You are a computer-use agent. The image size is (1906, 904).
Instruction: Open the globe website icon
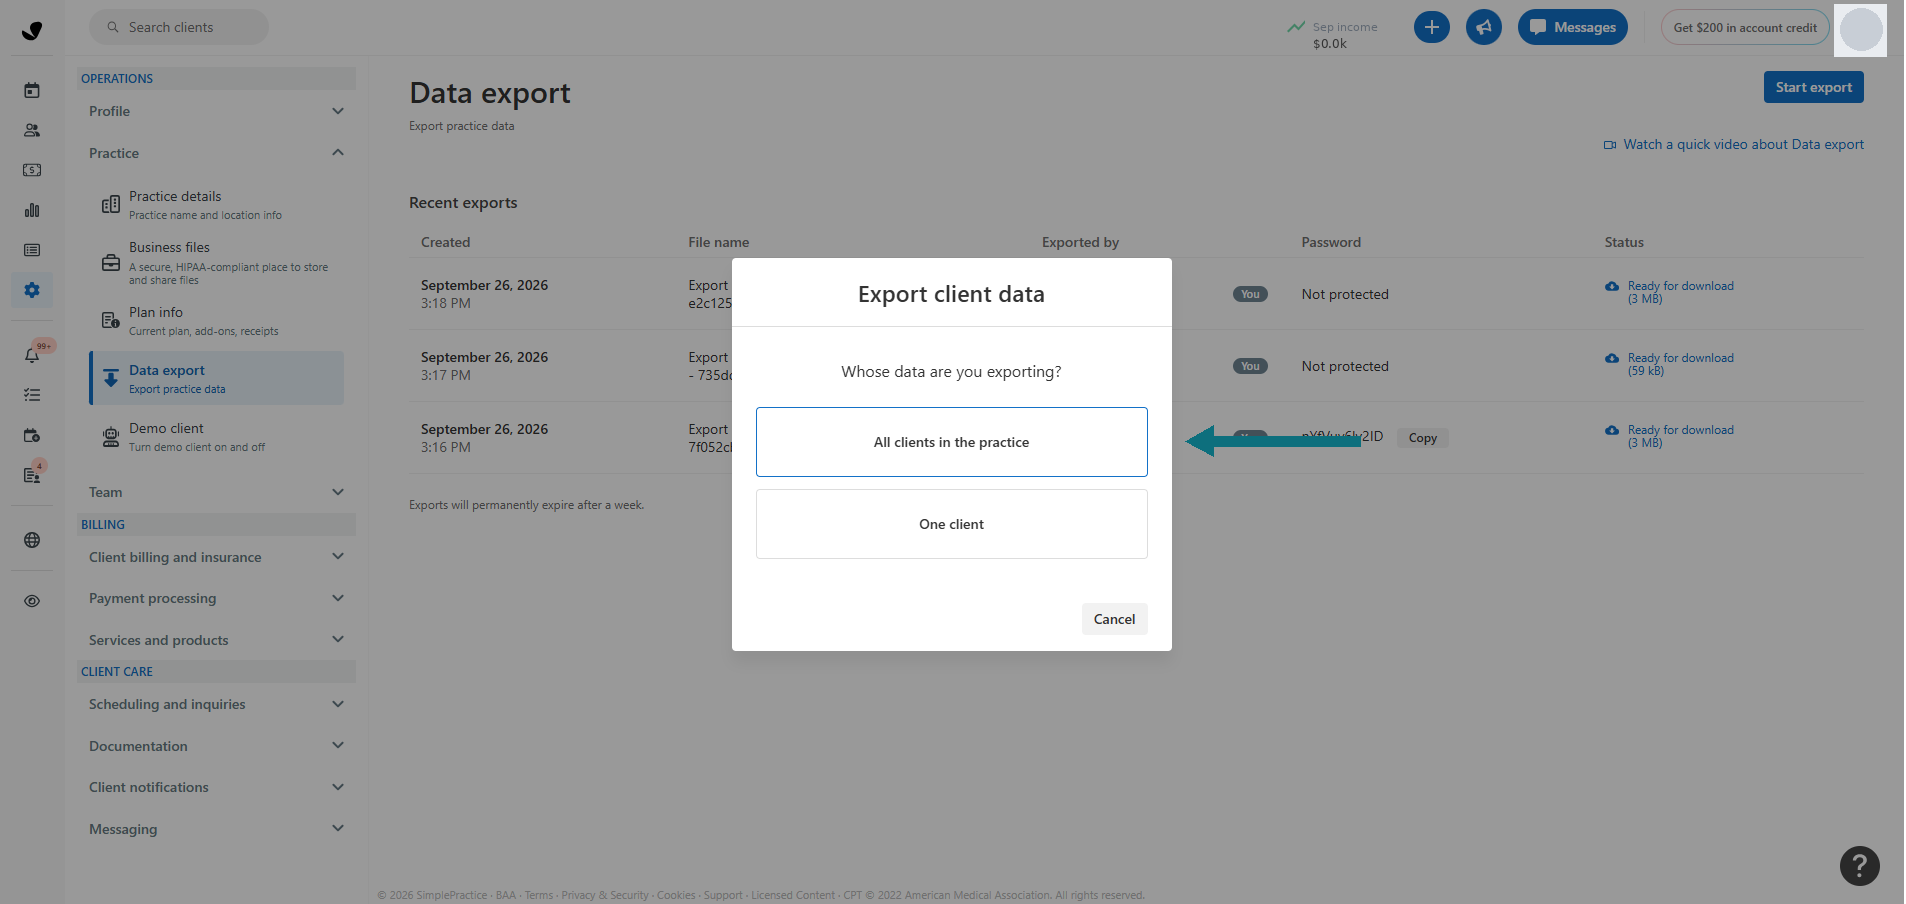tap(32, 540)
